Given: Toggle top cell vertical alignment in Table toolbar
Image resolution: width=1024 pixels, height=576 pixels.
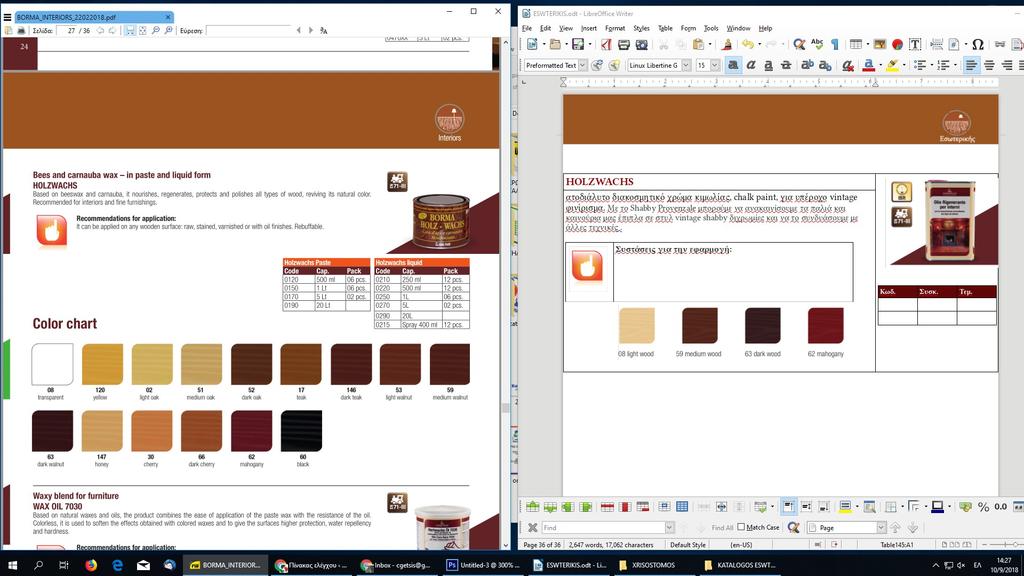Looking at the screenshot, I should (789, 507).
